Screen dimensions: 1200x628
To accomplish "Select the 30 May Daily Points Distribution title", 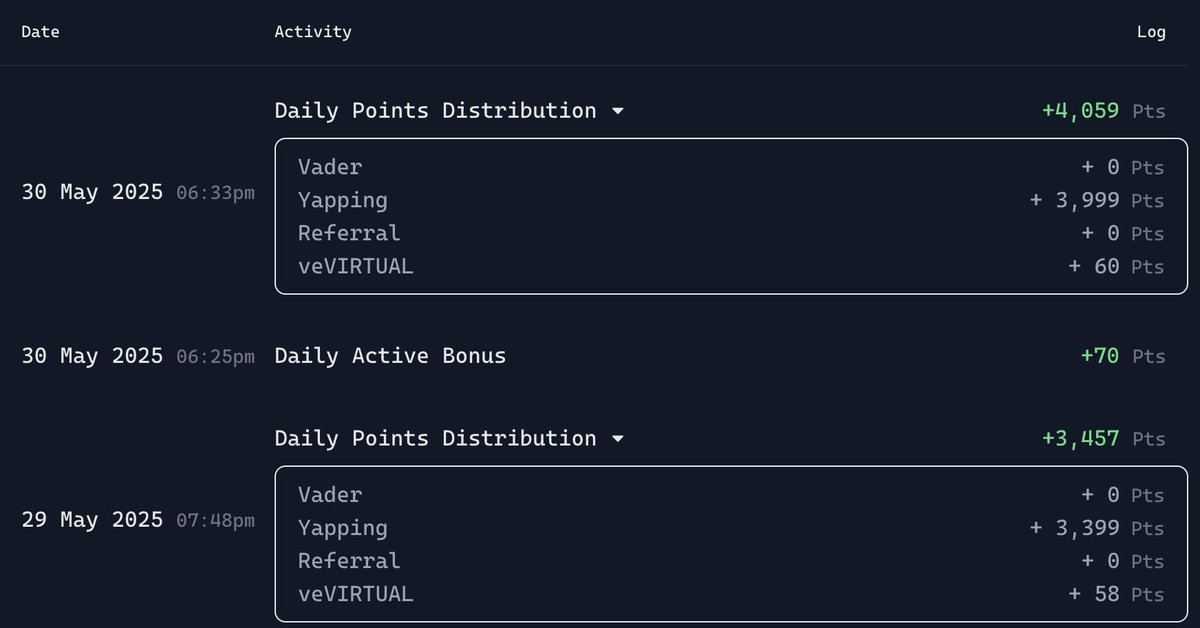I will [x=435, y=111].
